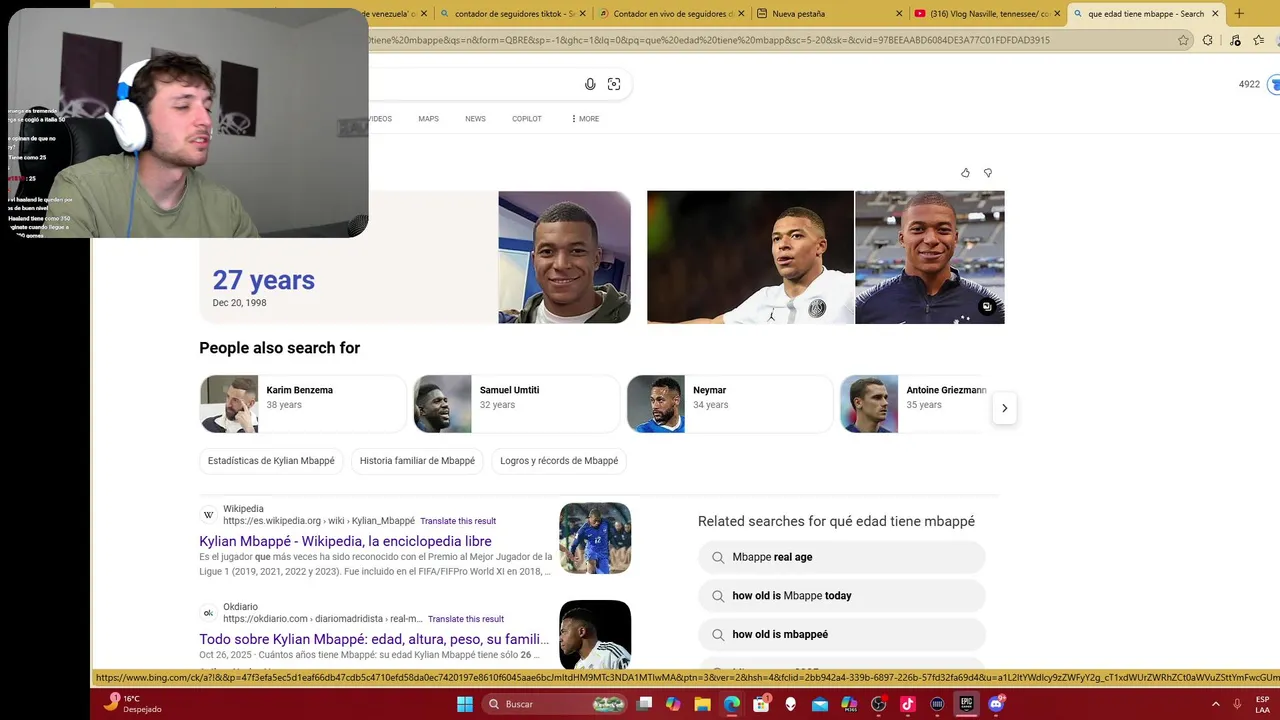Open OBS Studio from the taskbar
This screenshot has height=720, width=1280.
tap(879, 704)
